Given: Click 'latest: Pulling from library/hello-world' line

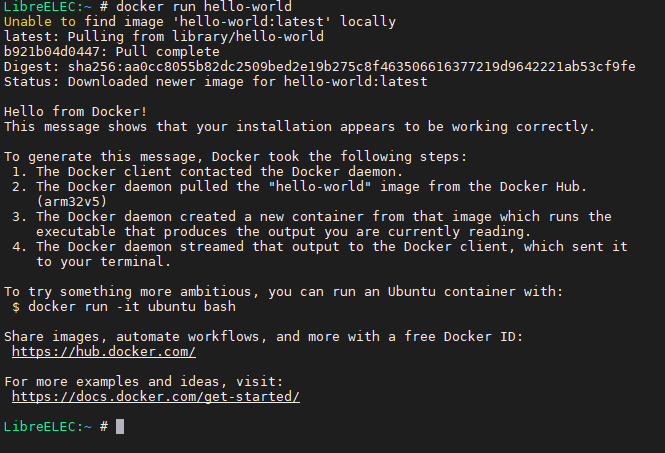Looking at the screenshot, I should pos(164,36).
